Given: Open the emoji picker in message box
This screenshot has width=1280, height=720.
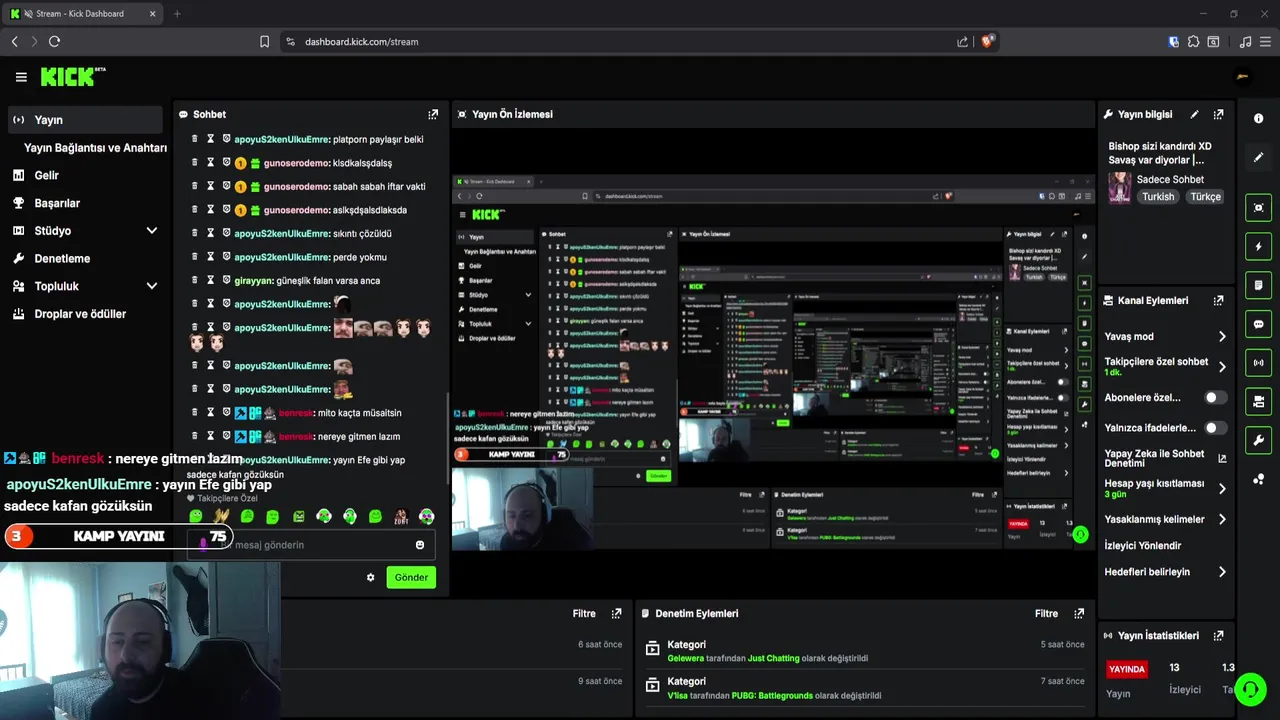Looking at the screenshot, I should click(x=420, y=545).
